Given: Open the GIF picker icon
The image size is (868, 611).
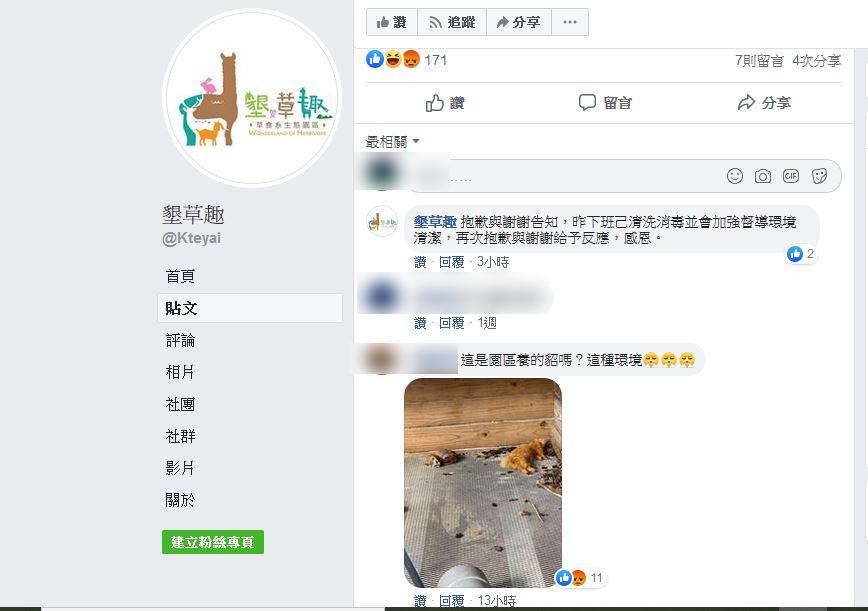Looking at the screenshot, I should tap(790, 176).
